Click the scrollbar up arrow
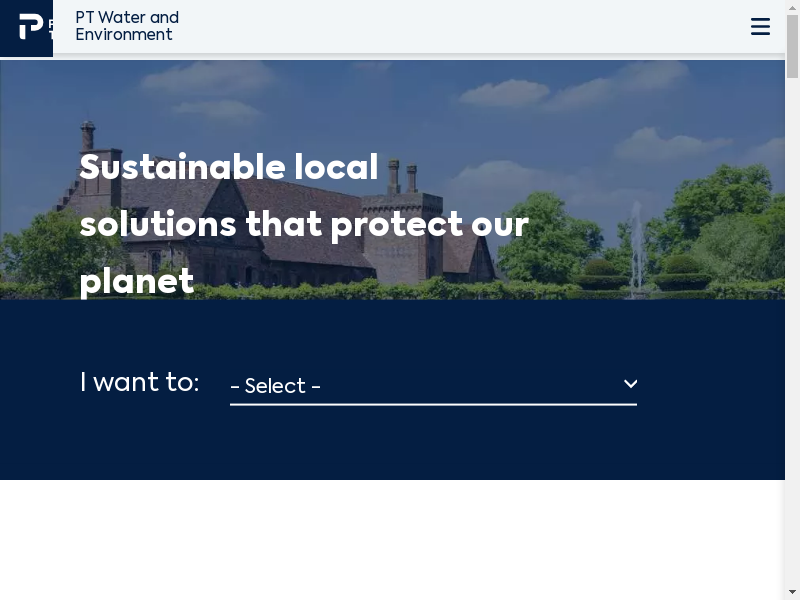The width and height of the screenshot is (800, 600). tap(792, 8)
